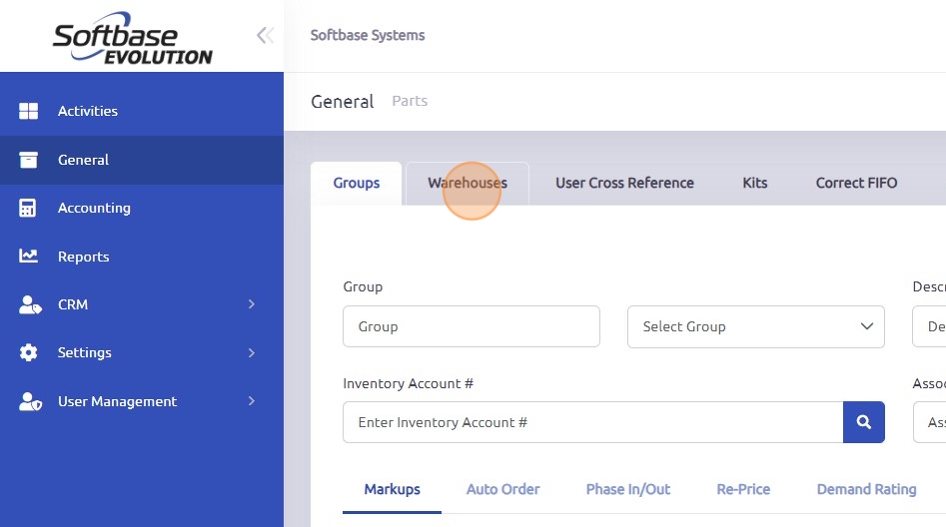Click the Softbase Evolution logo
Viewport: 946px width, 527px height.
pos(133,37)
